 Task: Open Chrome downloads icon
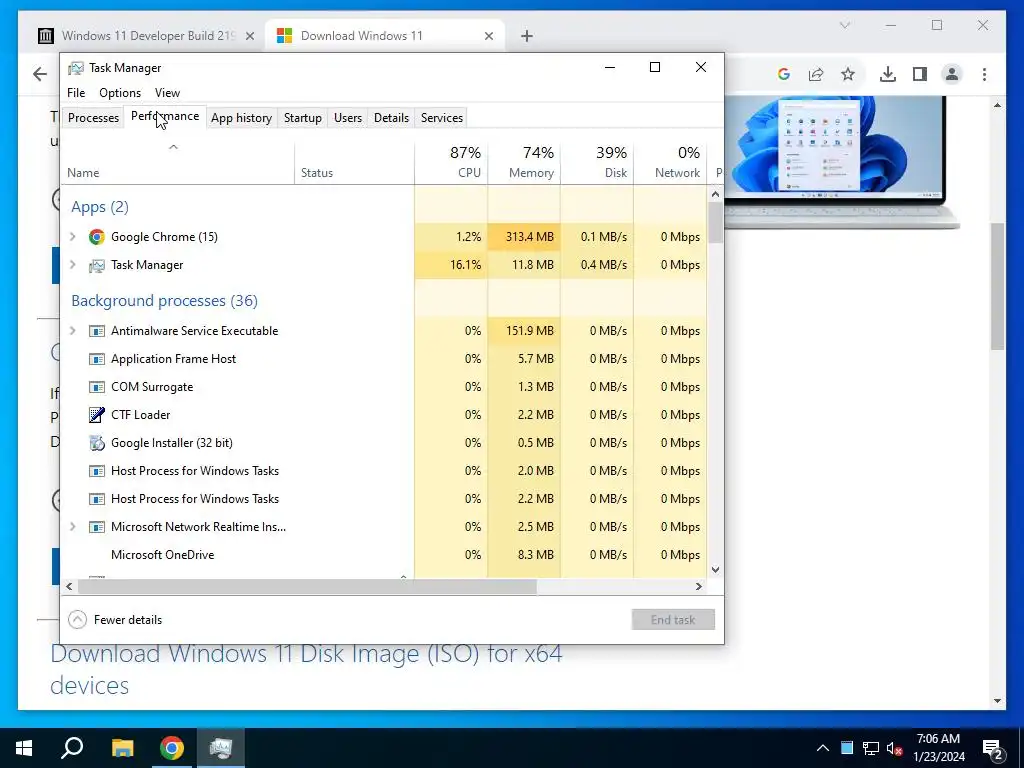coord(888,74)
